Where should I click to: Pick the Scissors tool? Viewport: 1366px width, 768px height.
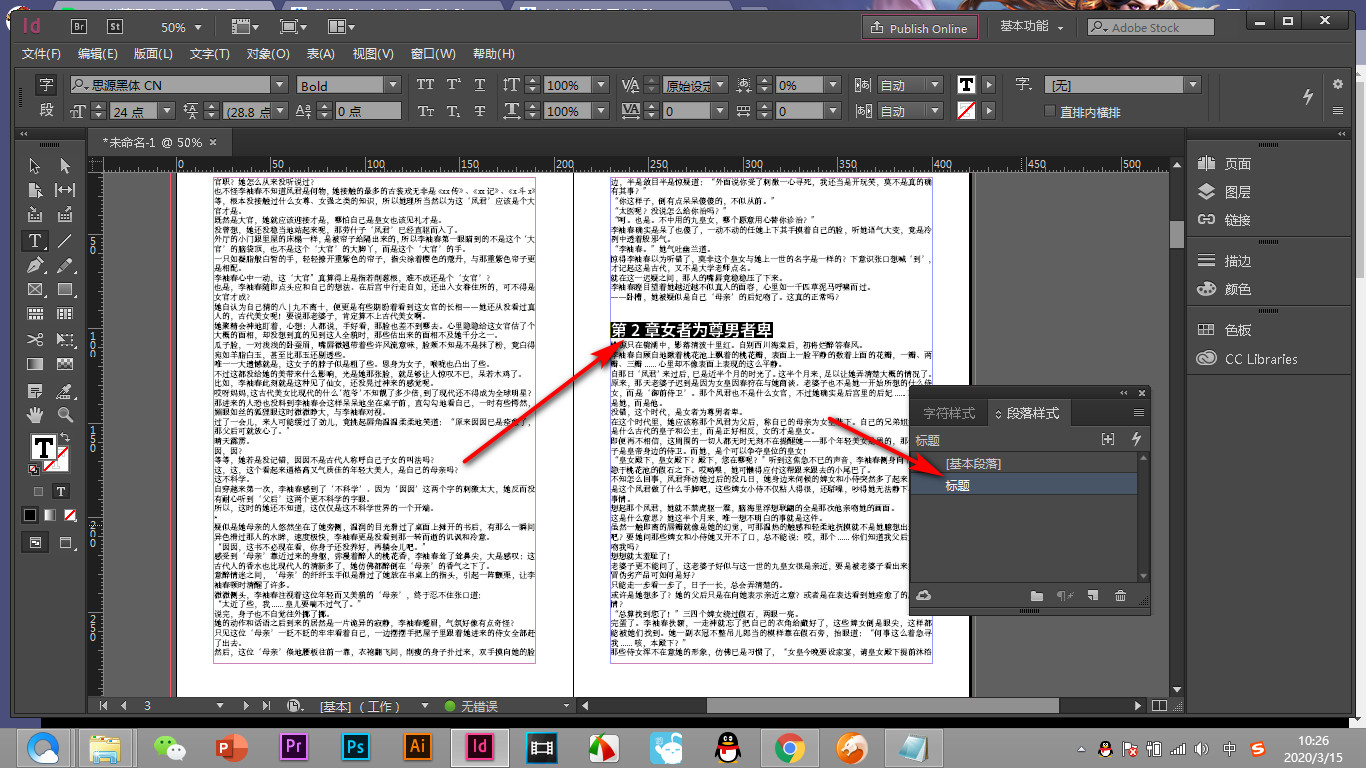(x=35, y=339)
